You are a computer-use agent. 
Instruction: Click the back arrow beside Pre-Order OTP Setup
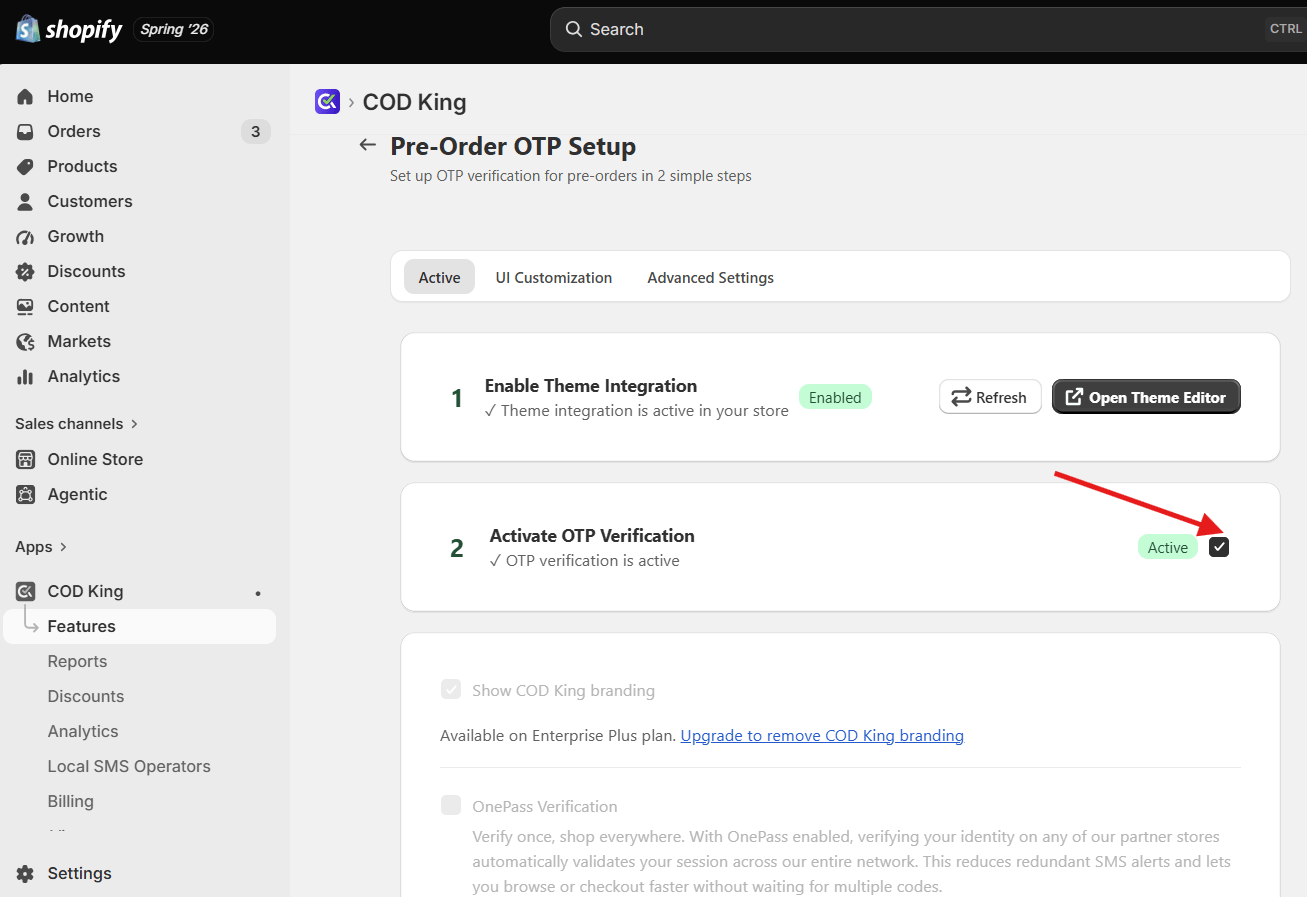[368, 145]
